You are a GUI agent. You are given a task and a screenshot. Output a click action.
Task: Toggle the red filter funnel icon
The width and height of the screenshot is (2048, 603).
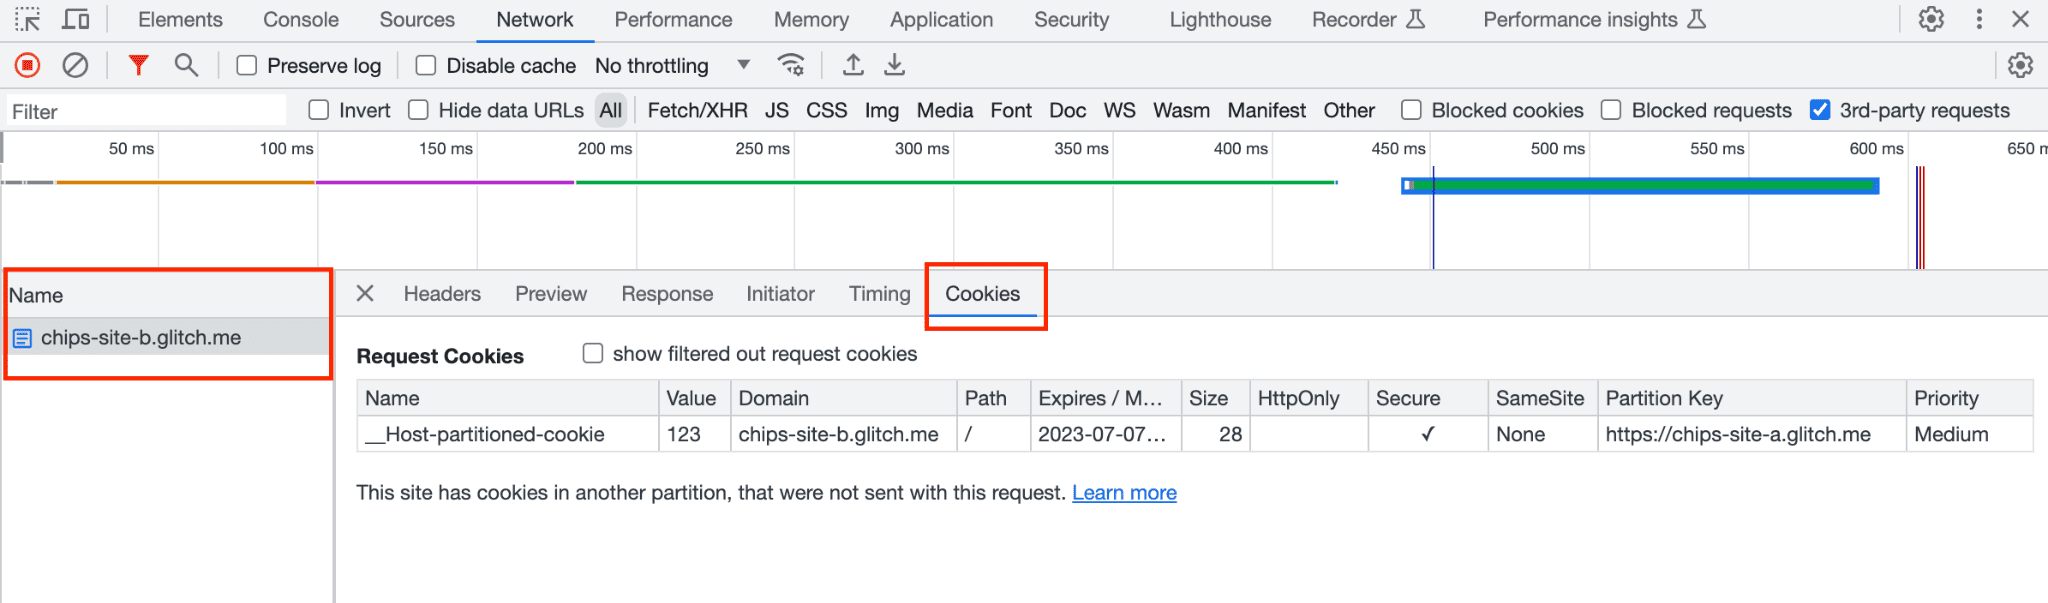[138, 66]
